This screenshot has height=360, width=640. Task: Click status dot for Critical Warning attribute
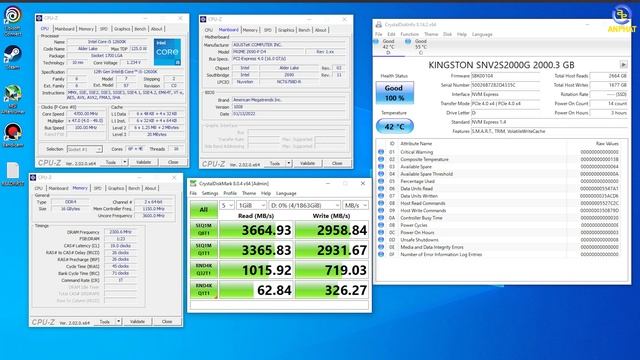pyautogui.click(x=381, y=152)
